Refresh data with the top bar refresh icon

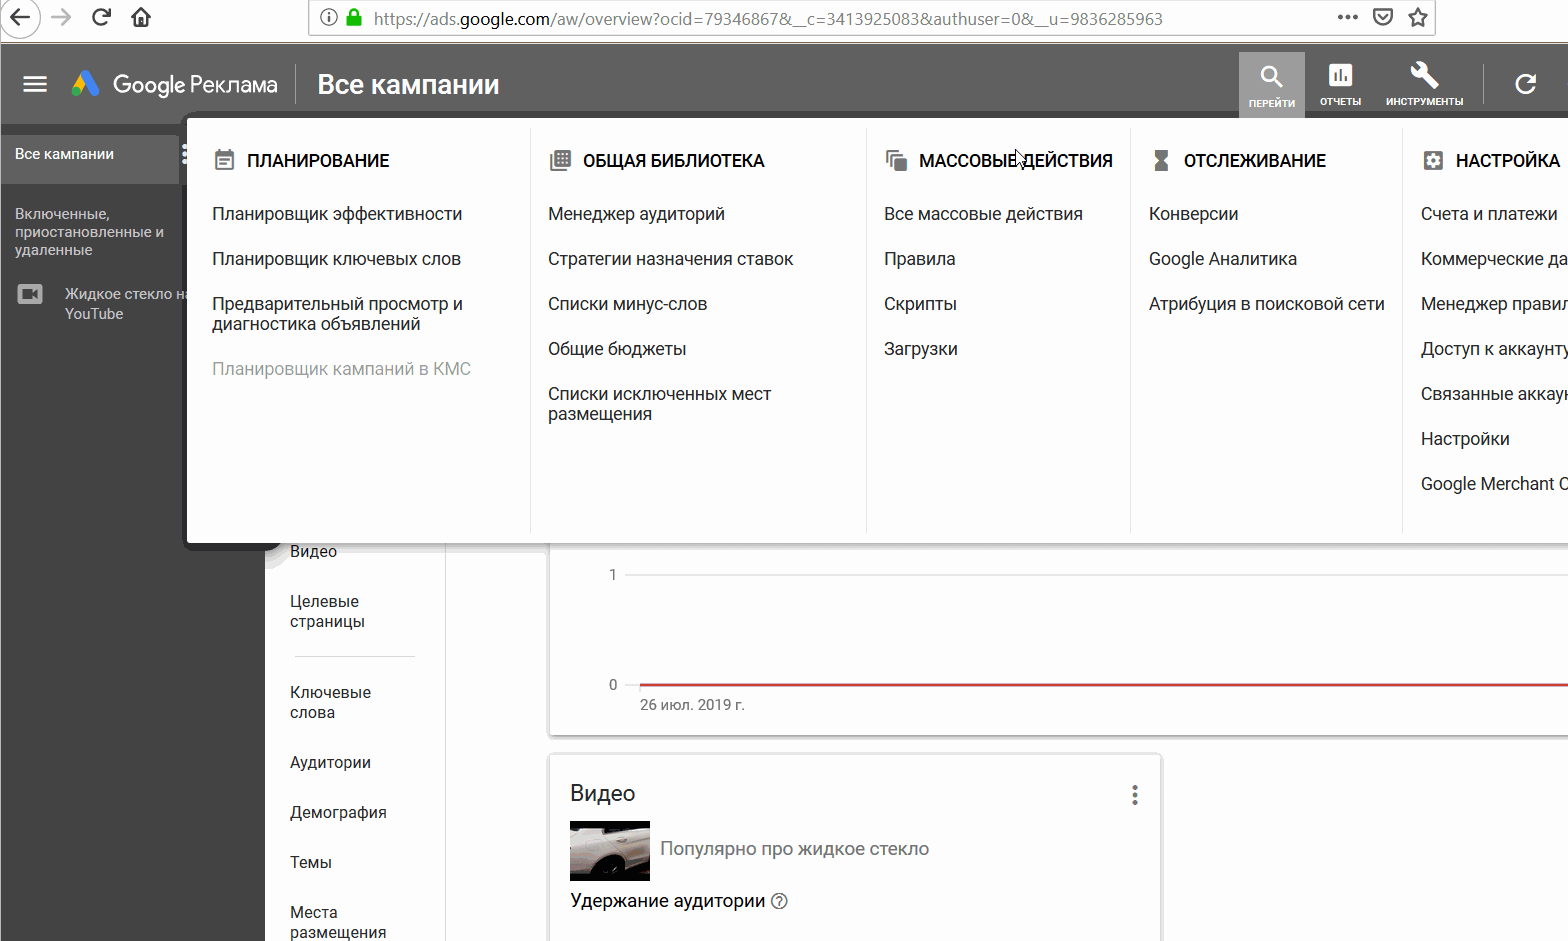pos(1525,84)
